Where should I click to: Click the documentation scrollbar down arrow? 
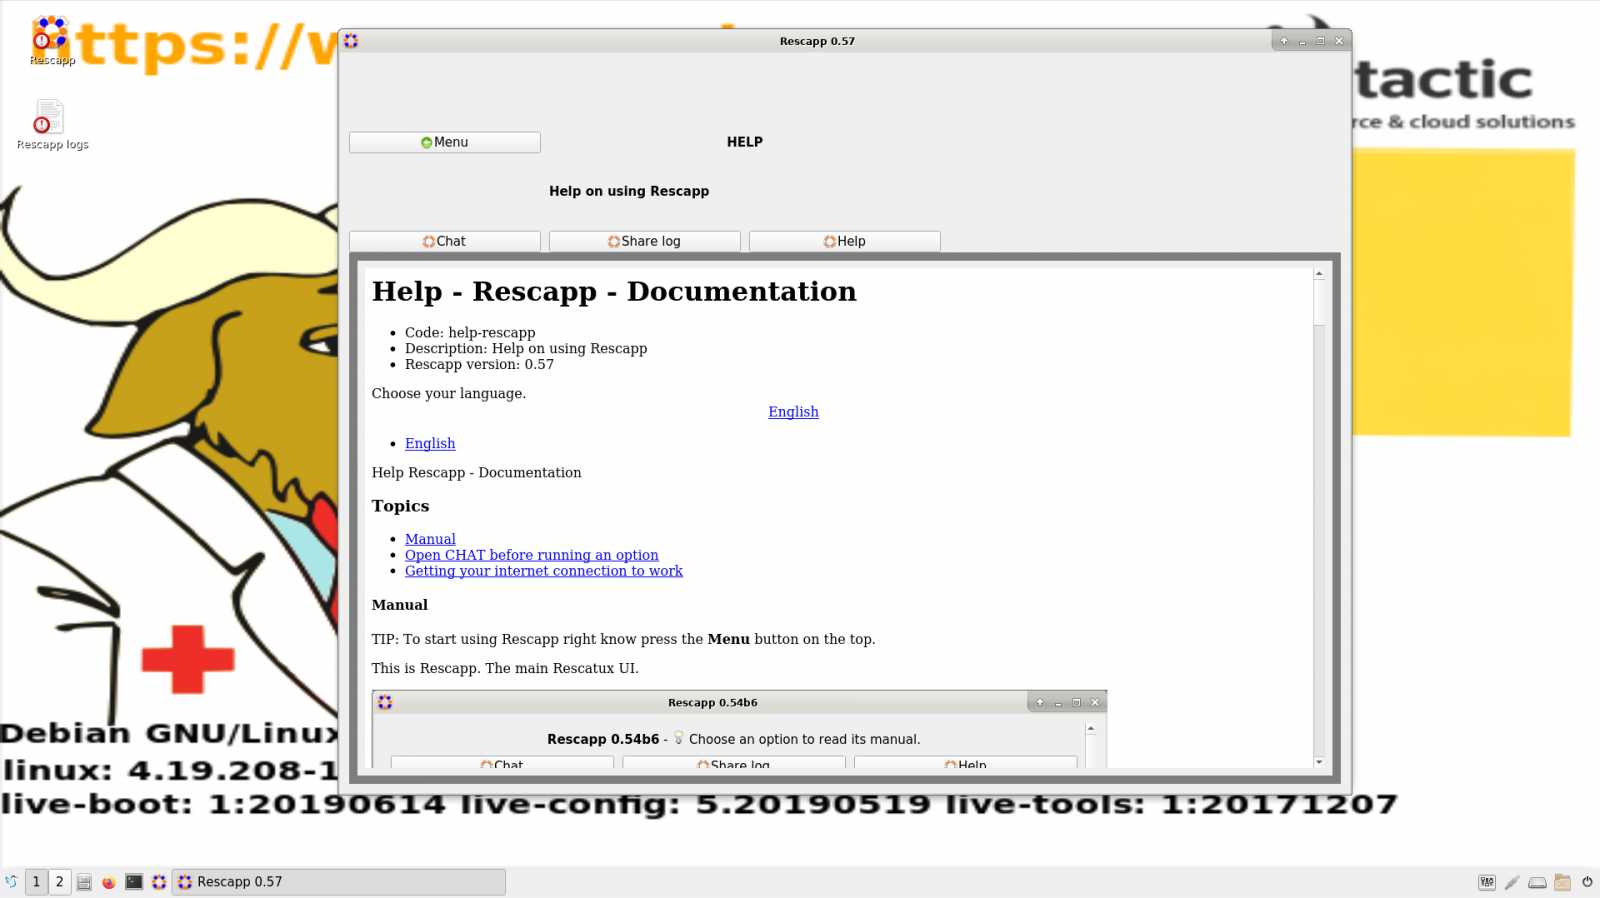1319,762
